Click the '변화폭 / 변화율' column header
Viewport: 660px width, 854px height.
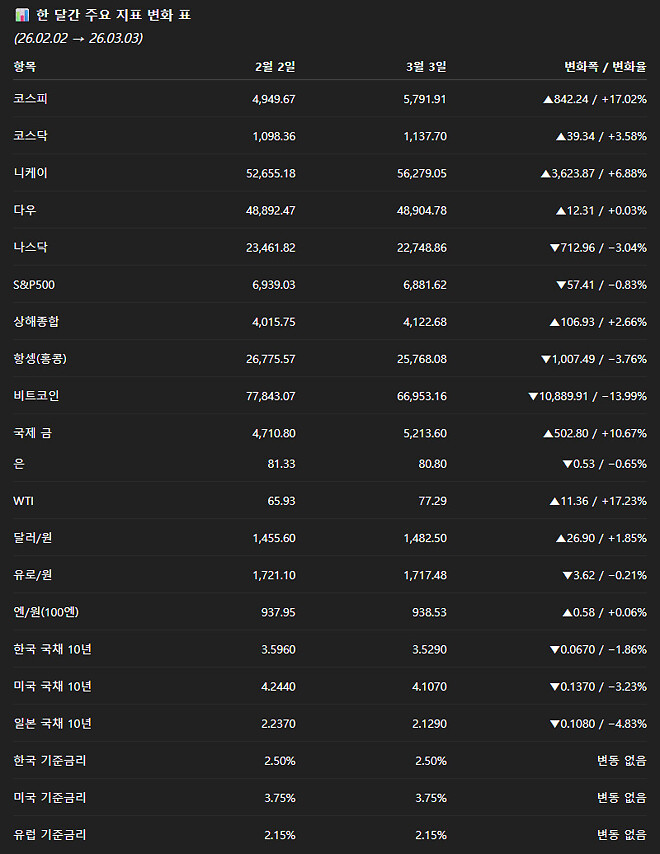(x=605, y=66)
